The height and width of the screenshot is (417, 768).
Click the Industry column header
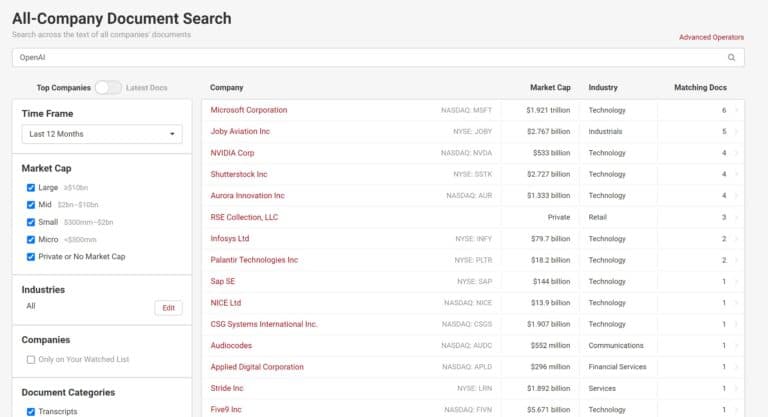click(x=603, y=88)
